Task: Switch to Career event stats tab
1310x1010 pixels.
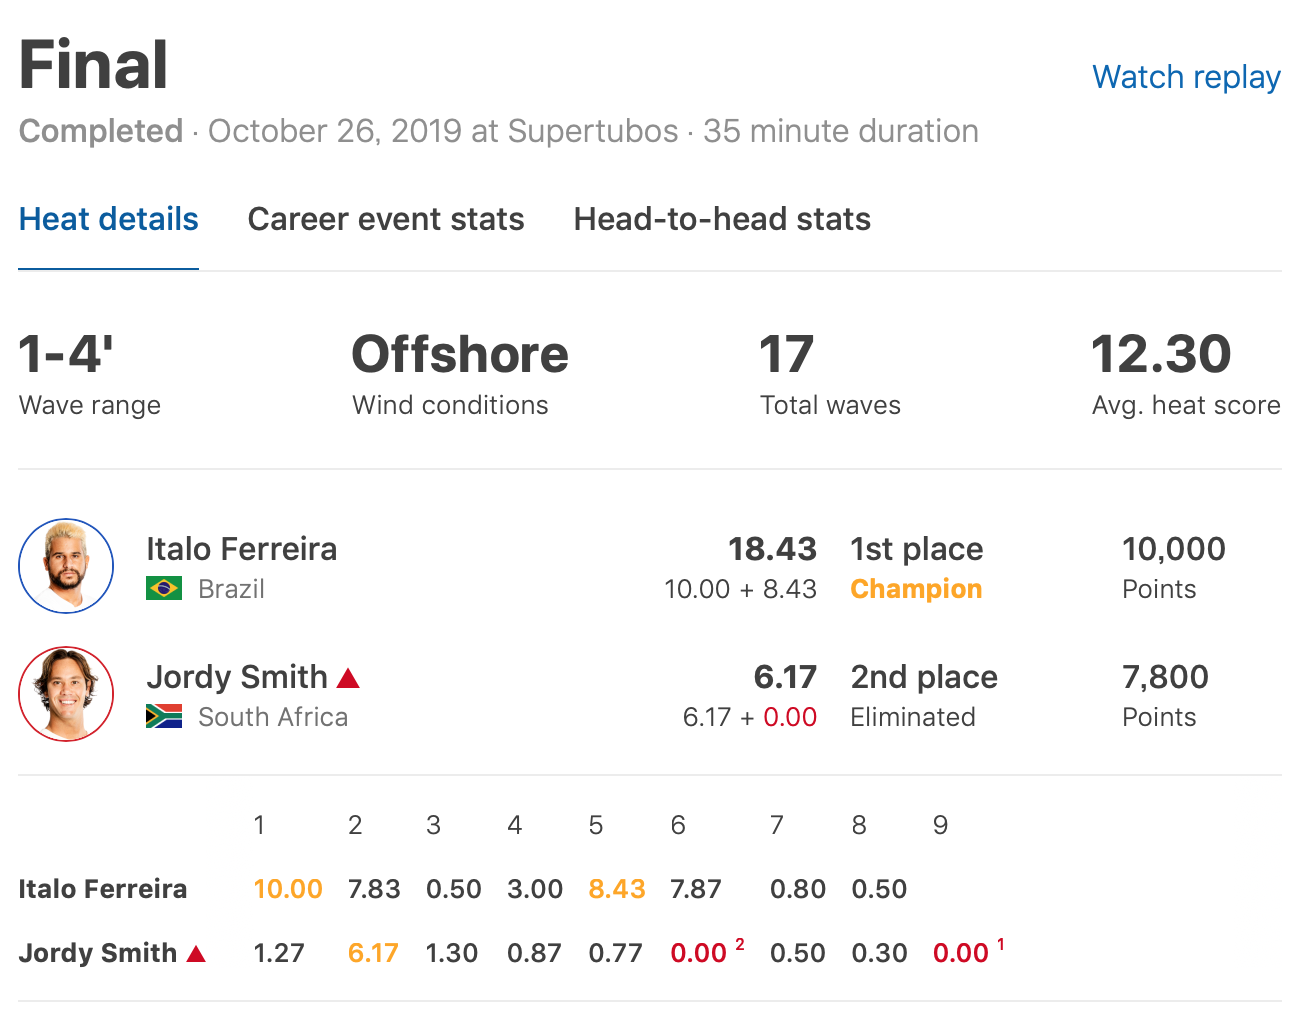Action: [386, 219]
